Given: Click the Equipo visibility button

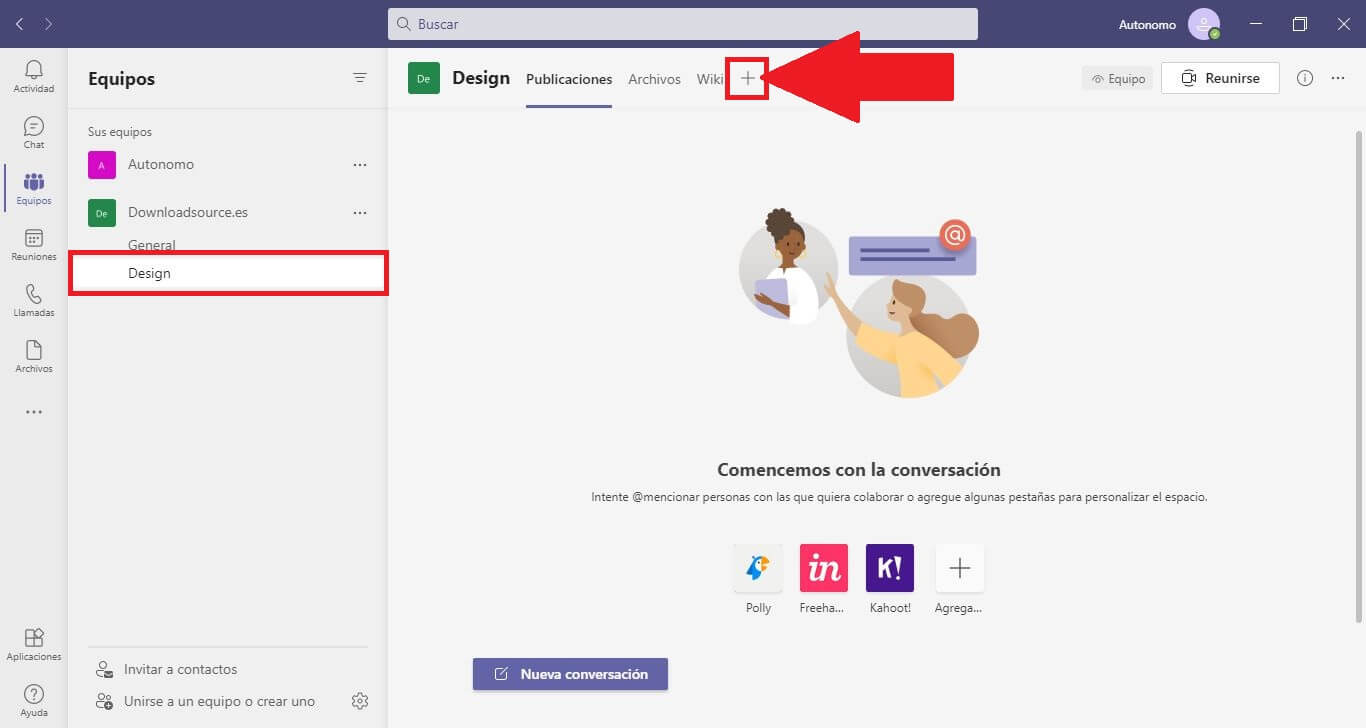Looking at the screenshot, I should tap(1118, 78).
